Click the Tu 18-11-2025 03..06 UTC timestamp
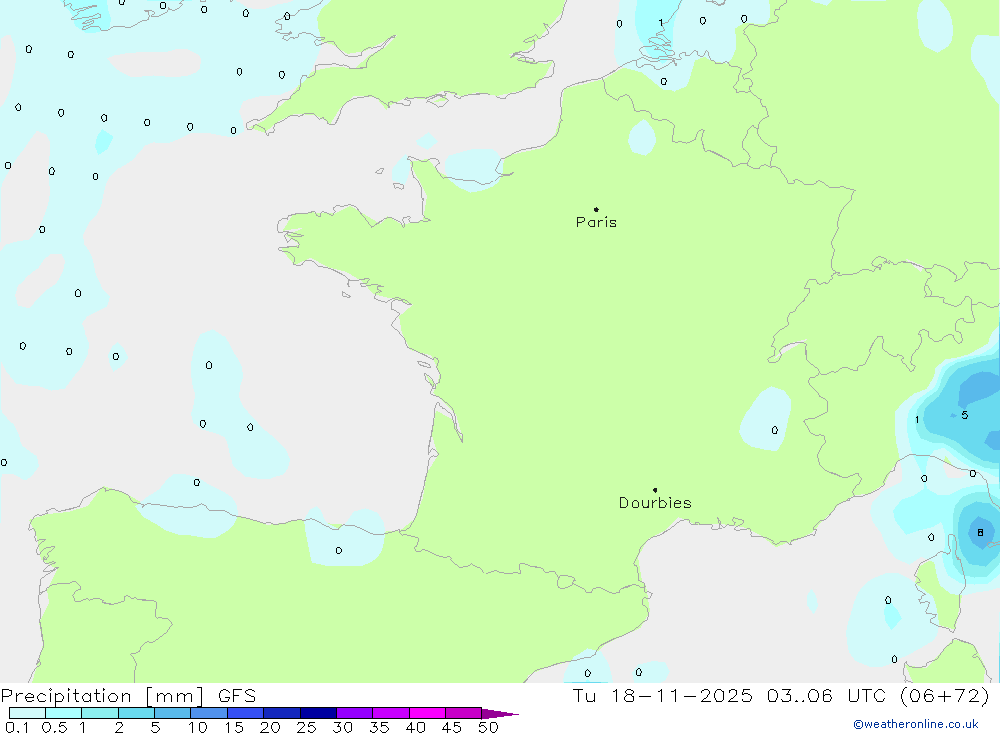The width and height of the screenshot is (1000, 733). coord(781,696)
